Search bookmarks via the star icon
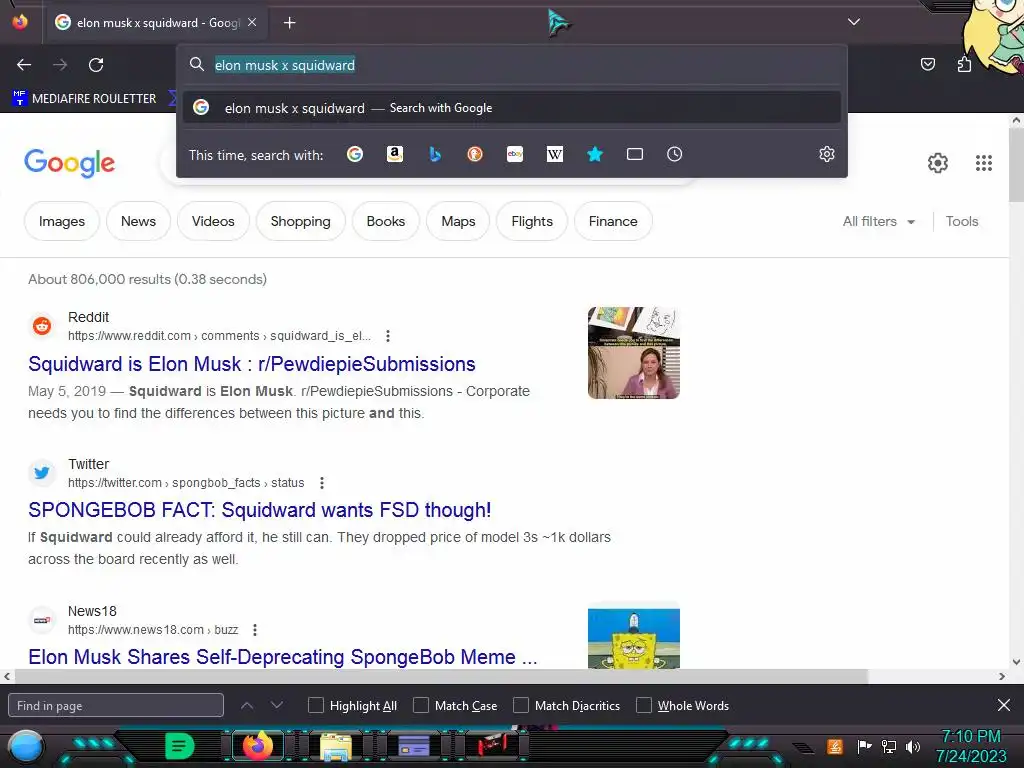Screen dimensions: 1024x768 [x=594, y=154]
